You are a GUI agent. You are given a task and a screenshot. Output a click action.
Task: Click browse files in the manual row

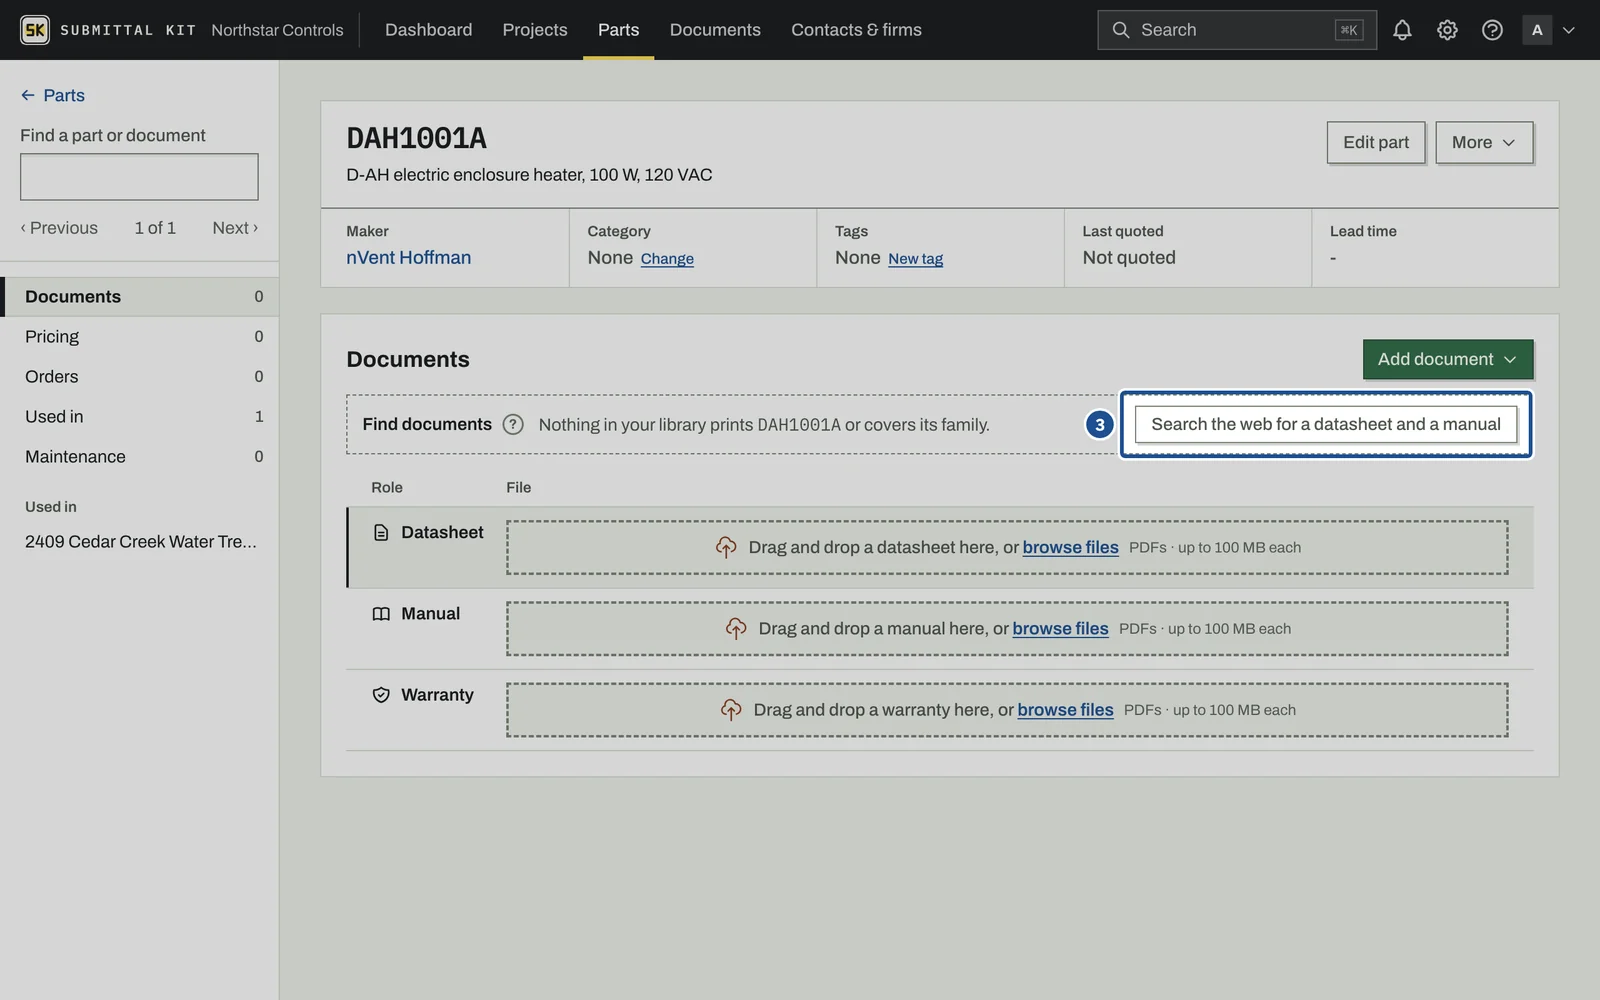click(x=1060, y=628)
